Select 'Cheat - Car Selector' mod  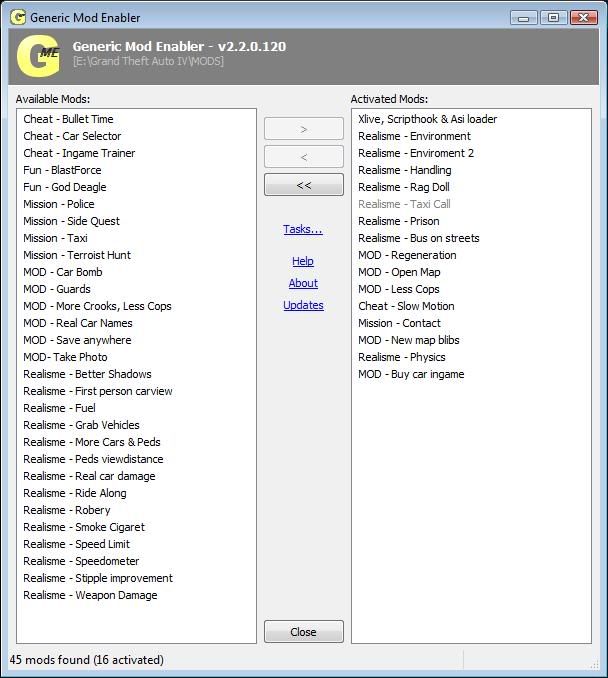72,136
